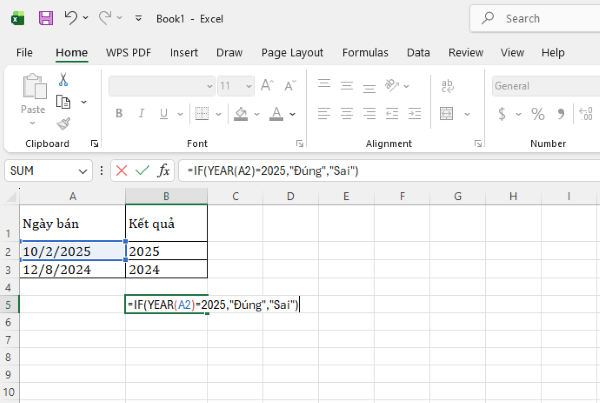
Task: Click the Copy icon
Action: (63, 102)
